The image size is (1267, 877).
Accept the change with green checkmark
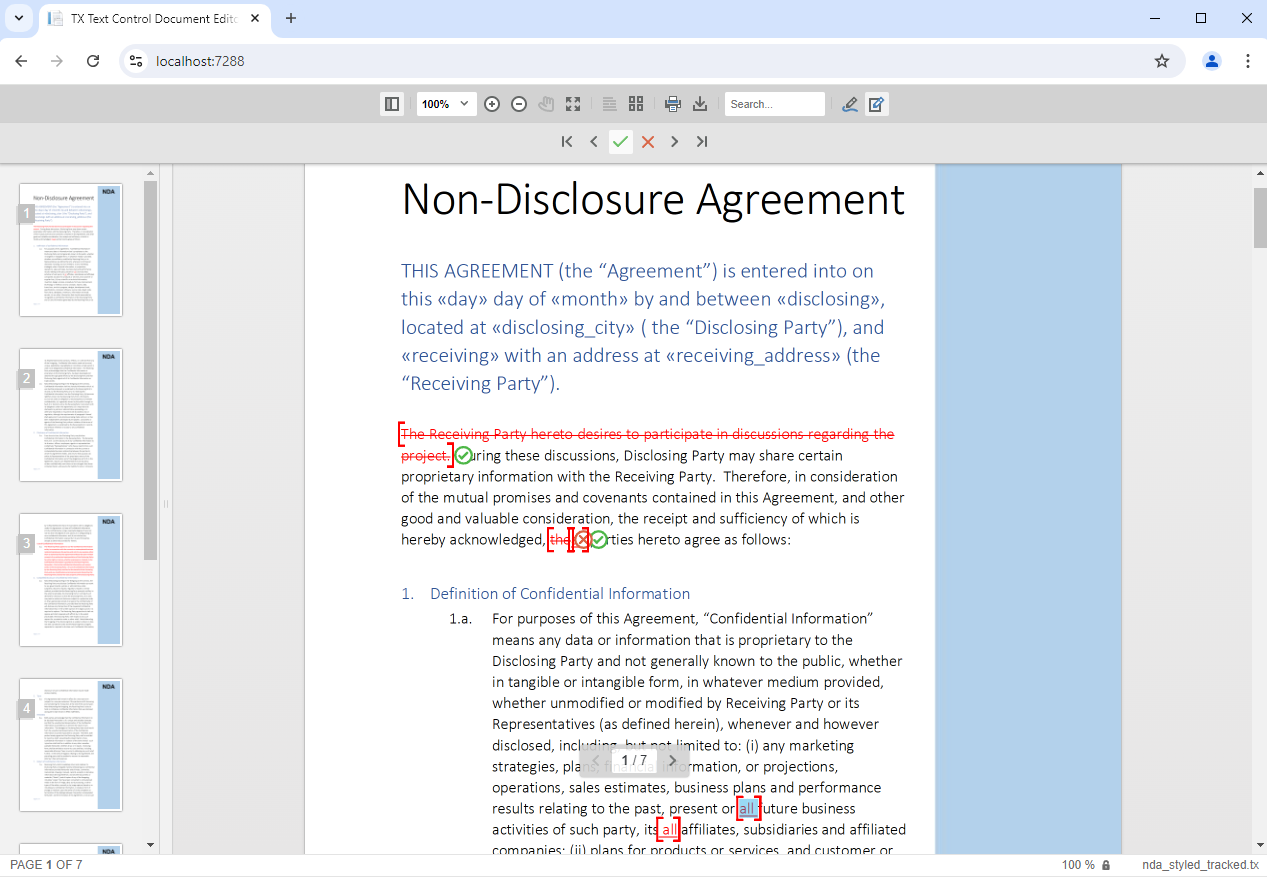[621, 142]
